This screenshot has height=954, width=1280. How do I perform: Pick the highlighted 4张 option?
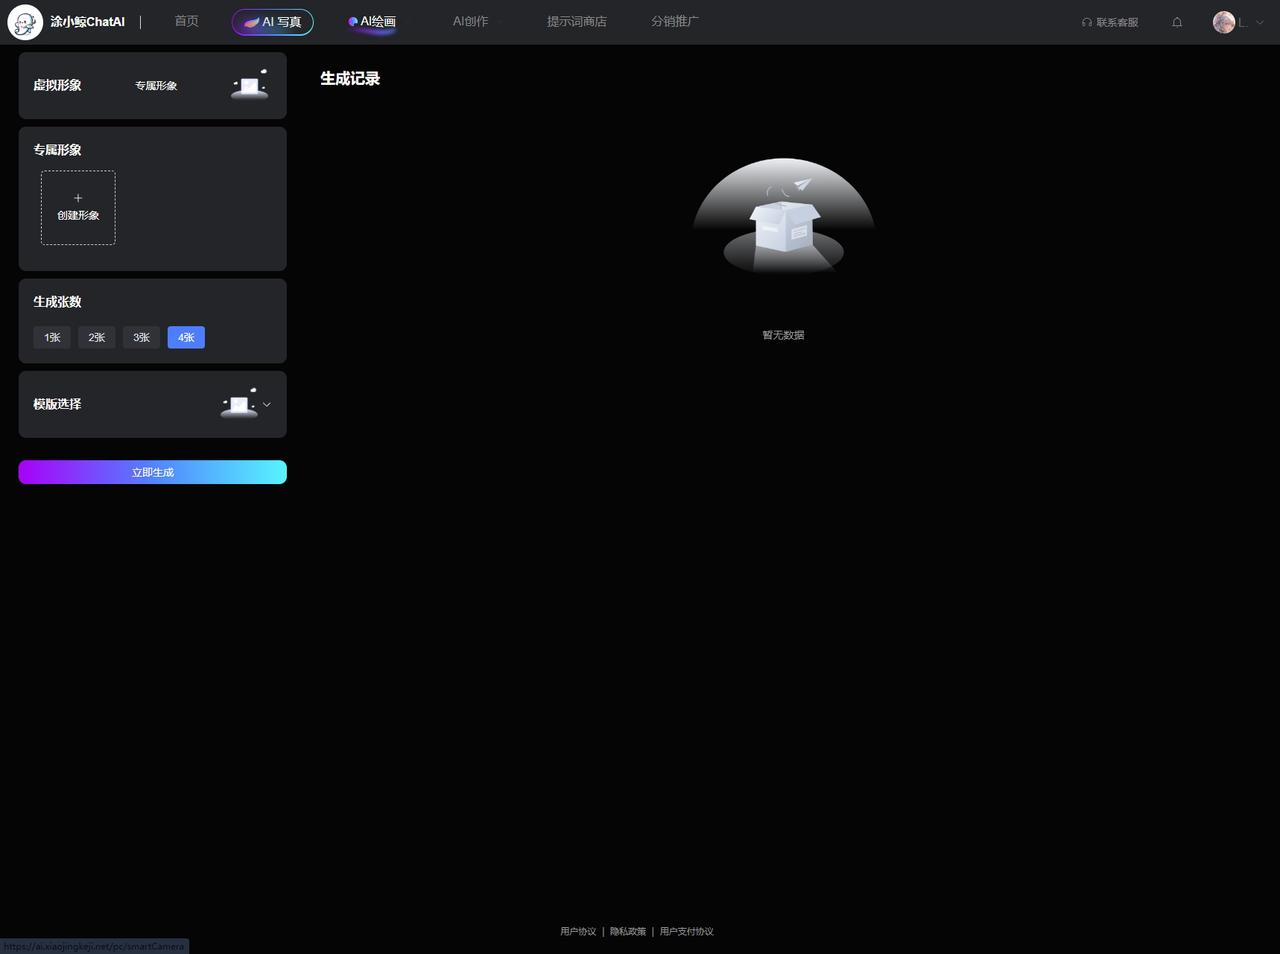click(186, 338)
